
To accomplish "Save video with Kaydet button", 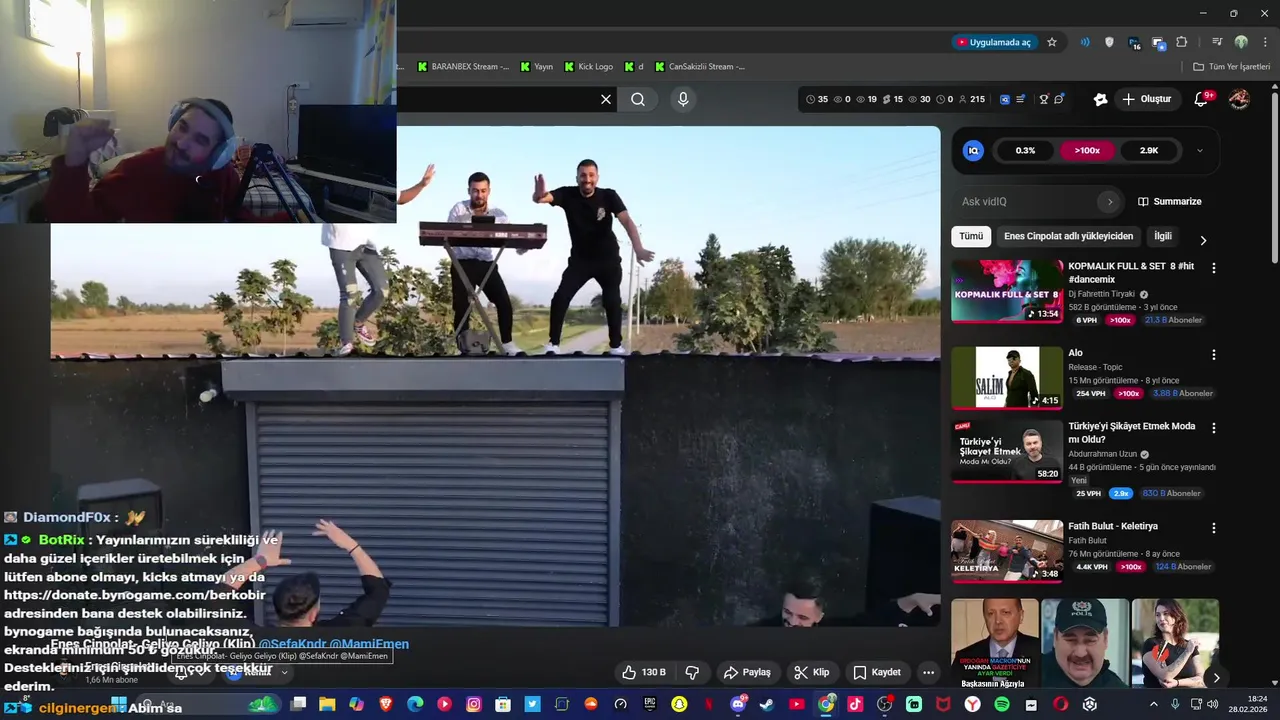I will pos(876,672).
